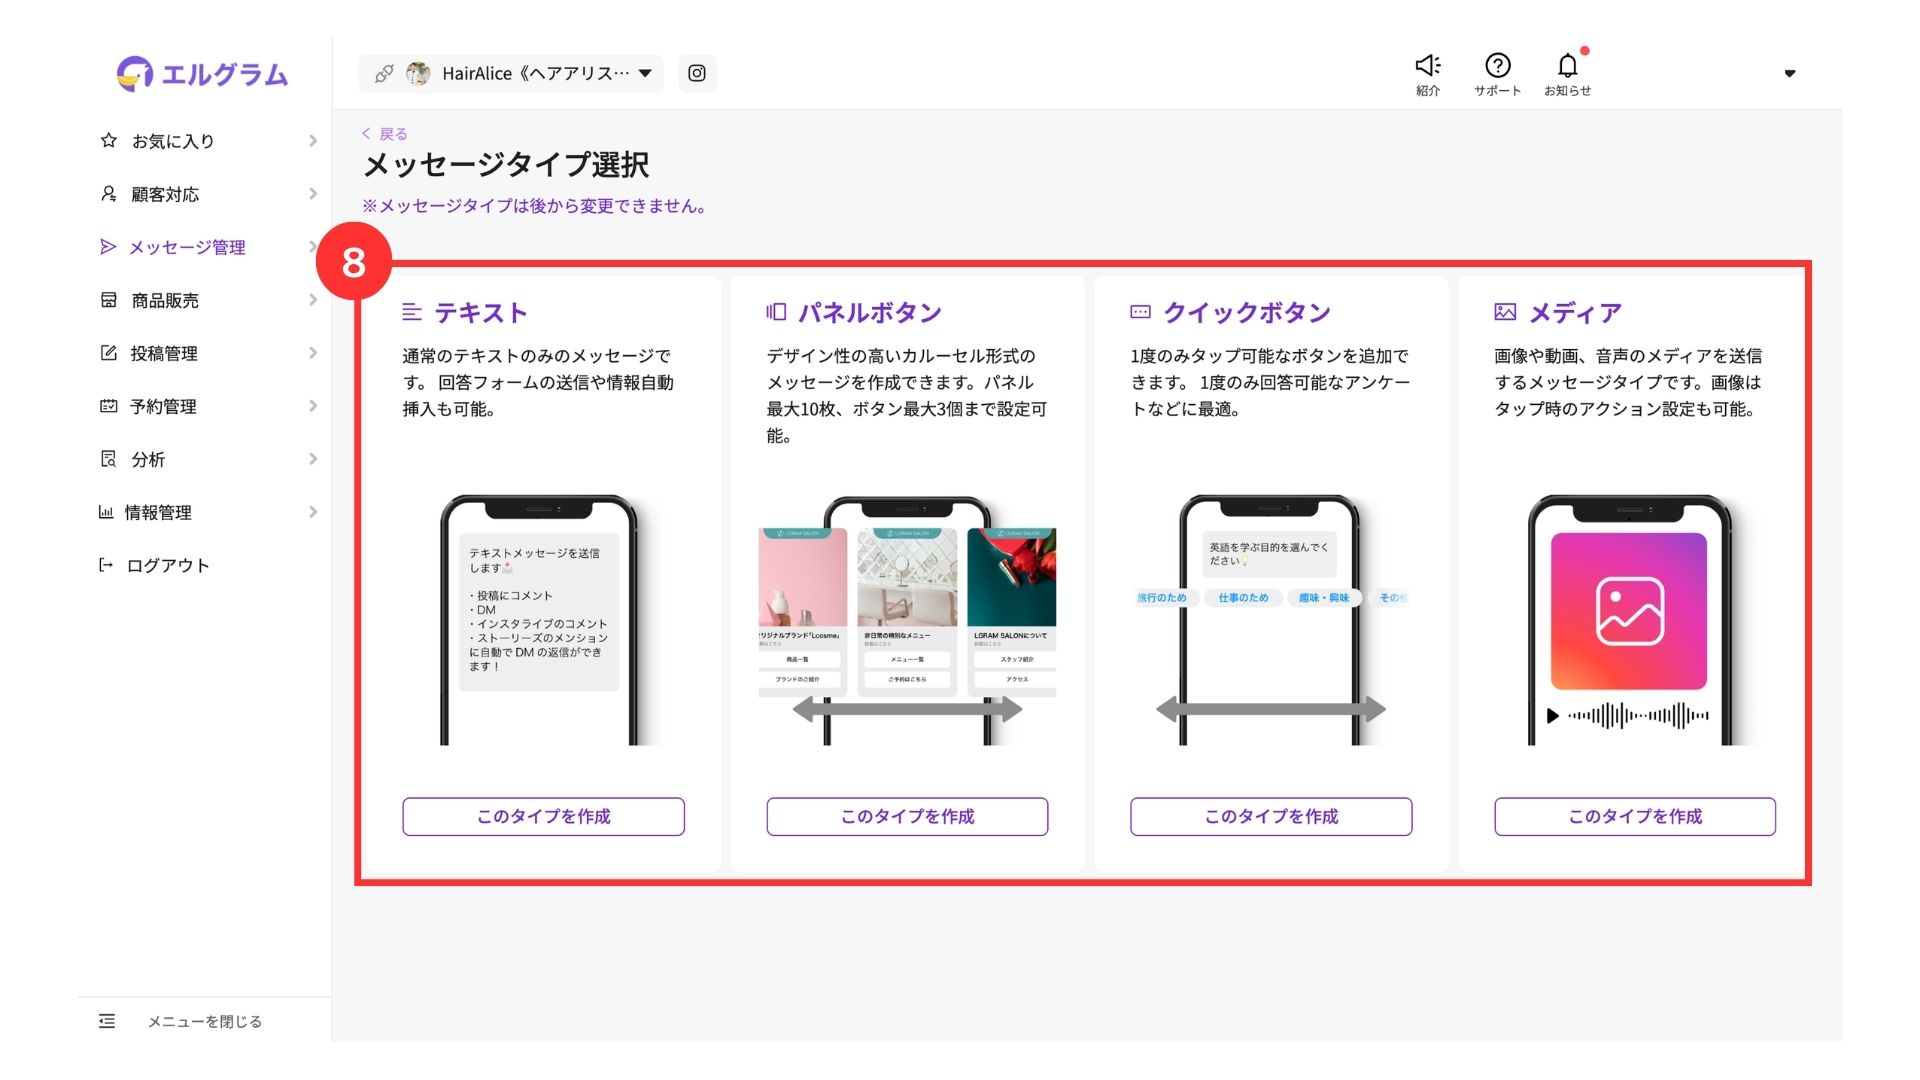Expand the 顧客対応 sidebar chevron
The image size is (1920, 1080).
313,194
